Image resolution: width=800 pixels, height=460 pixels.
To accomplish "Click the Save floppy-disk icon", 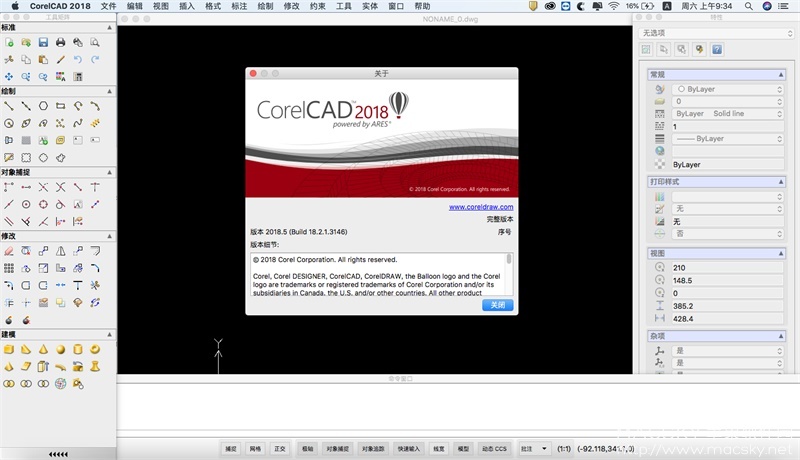I will [x=43, y=42].
